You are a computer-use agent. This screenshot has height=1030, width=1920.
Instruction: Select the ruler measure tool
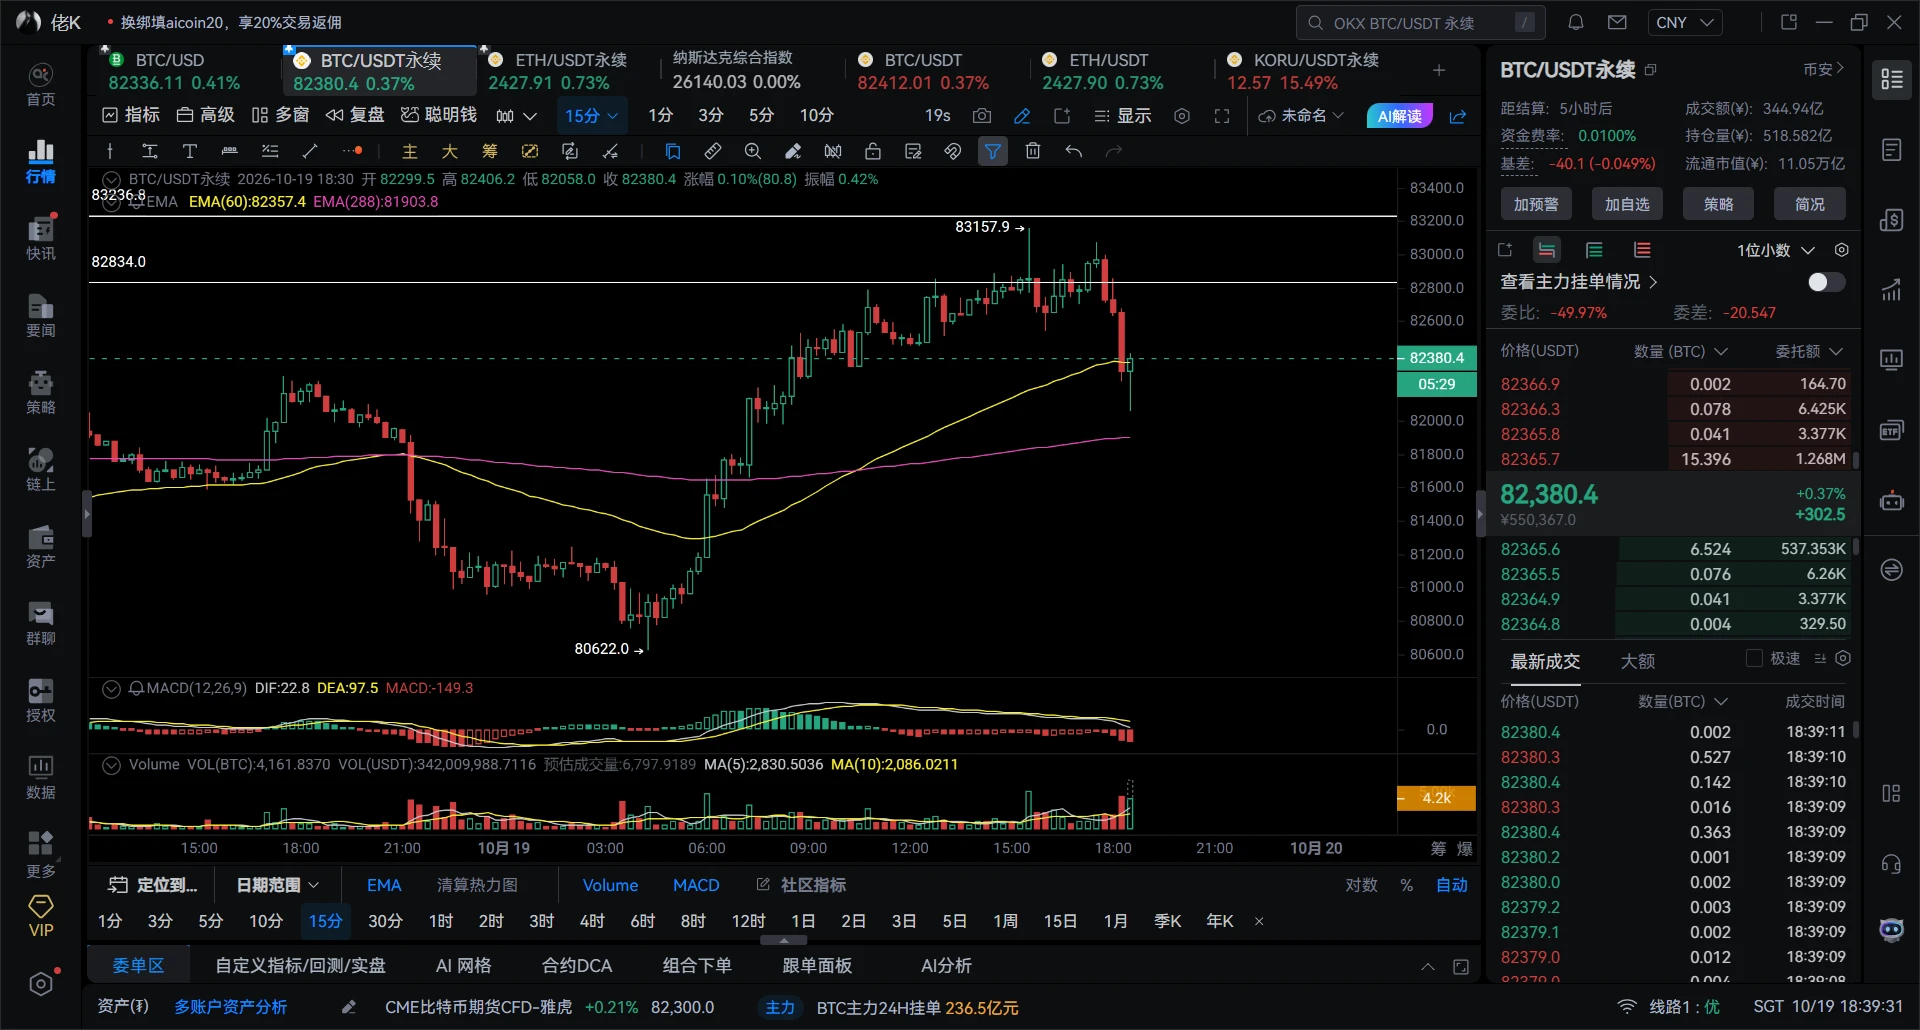click(x=713, y=151)
